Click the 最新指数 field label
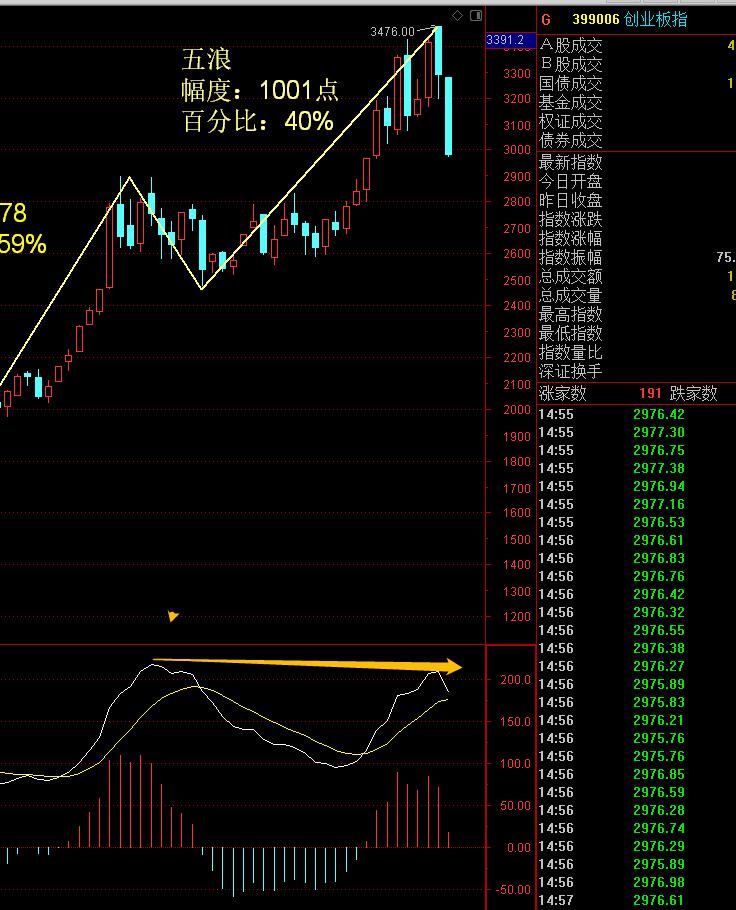 pyautogui.click(x=571, y=162)
